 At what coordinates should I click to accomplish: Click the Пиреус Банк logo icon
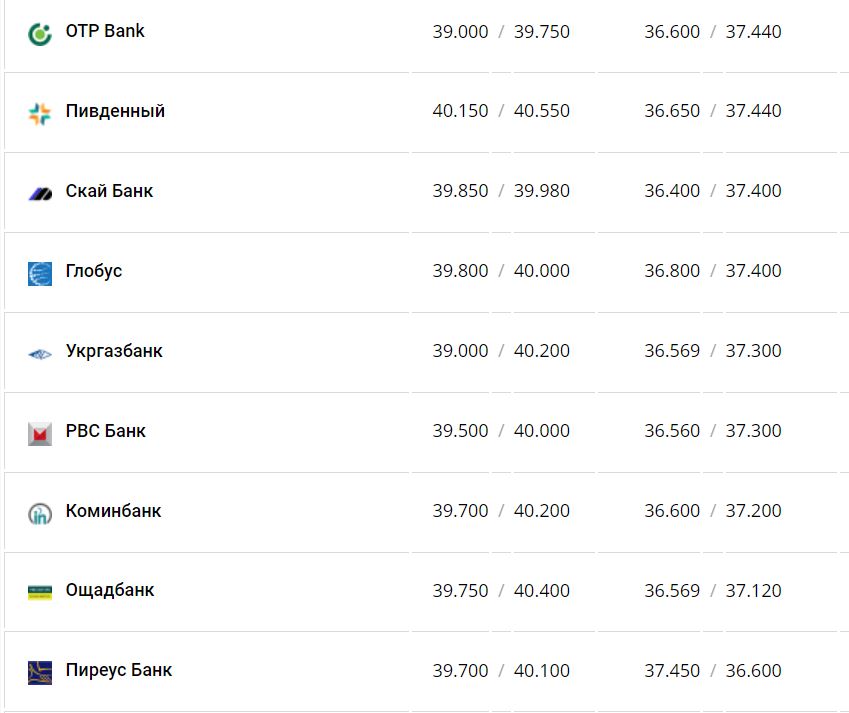(x=40, y=672)
